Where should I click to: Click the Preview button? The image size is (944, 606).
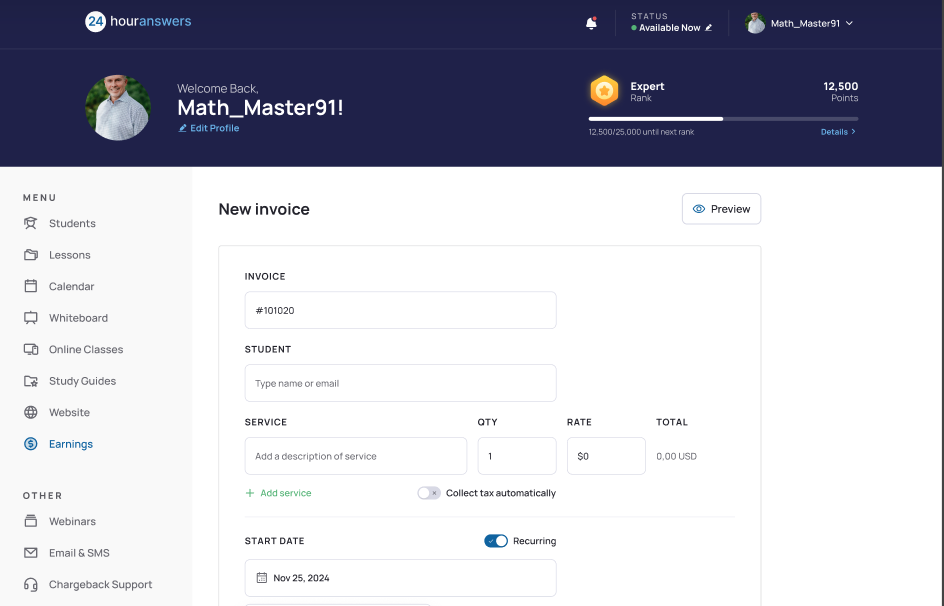[721, 209]
